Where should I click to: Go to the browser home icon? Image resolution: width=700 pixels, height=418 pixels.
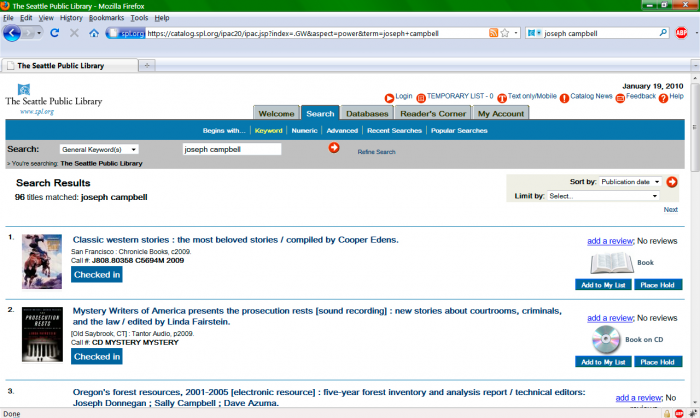pos(94,33)
